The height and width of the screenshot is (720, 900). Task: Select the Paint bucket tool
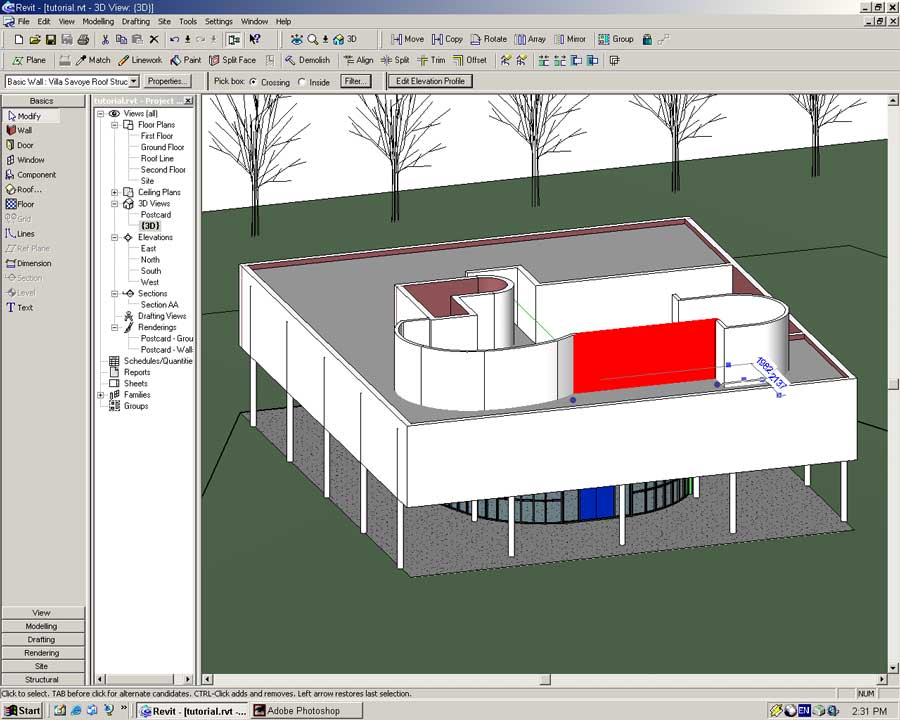[x=185, y=60]
